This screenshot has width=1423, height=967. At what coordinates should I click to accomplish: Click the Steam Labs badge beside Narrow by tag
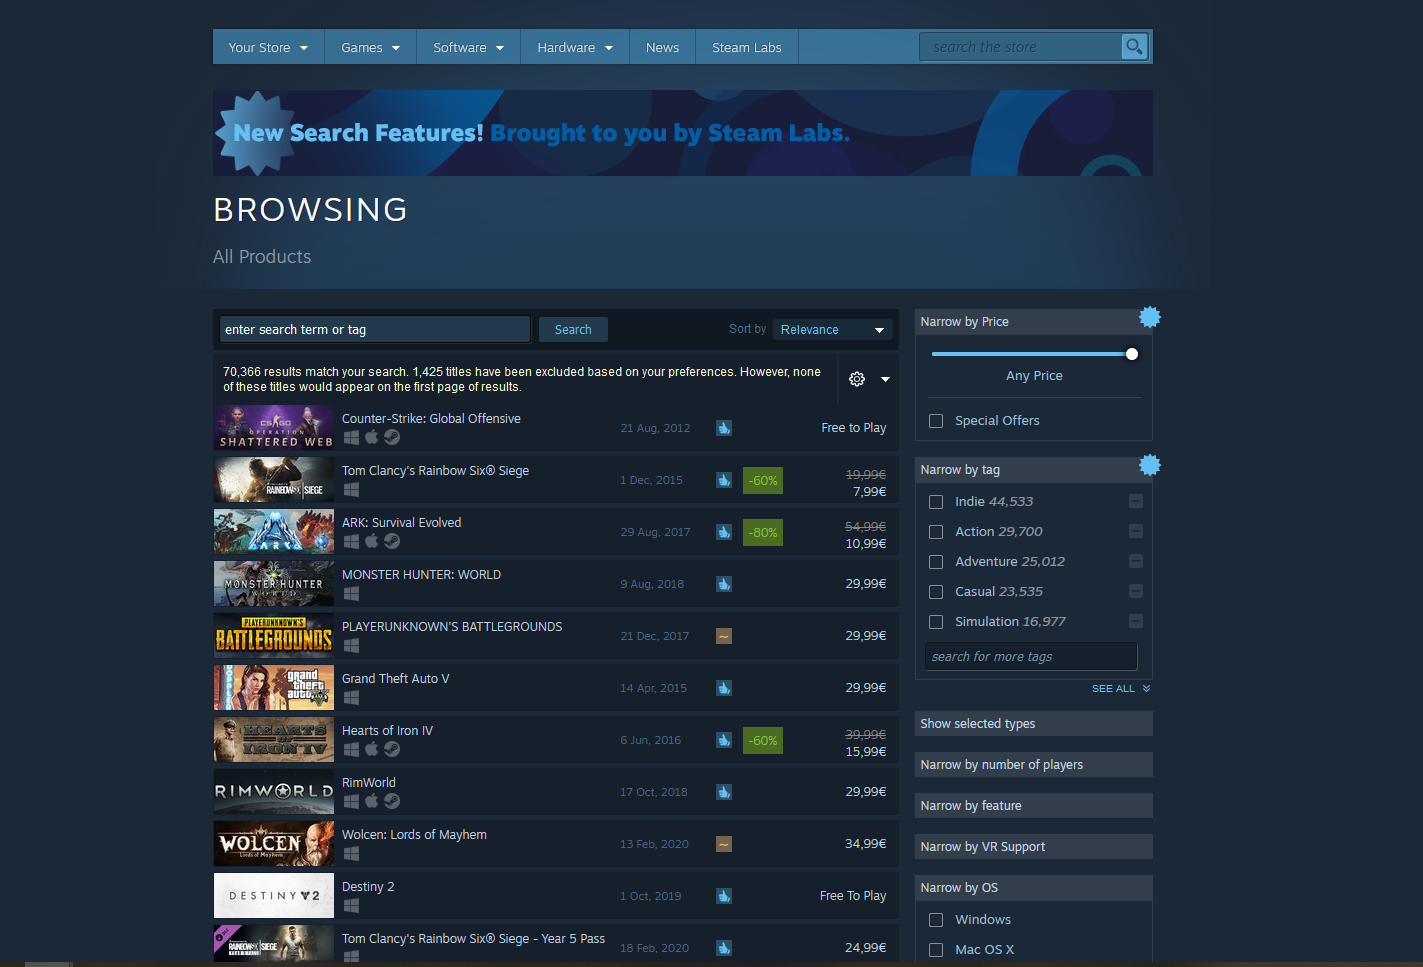[x=1150, y=465]
